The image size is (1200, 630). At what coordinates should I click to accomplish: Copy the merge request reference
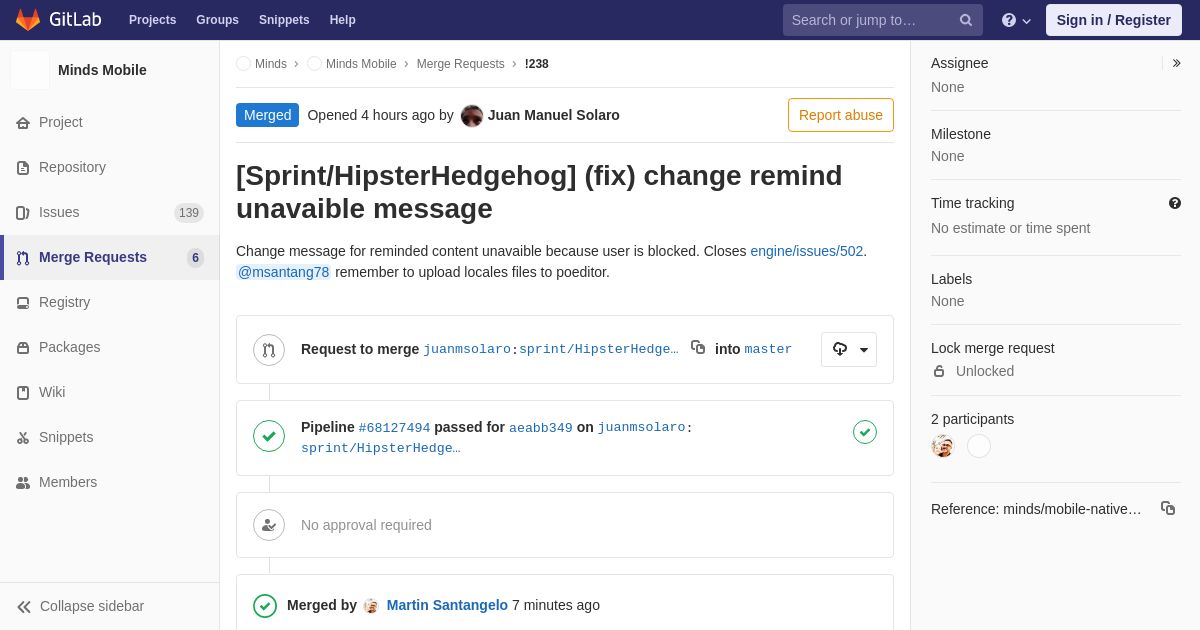point(1168,508)
